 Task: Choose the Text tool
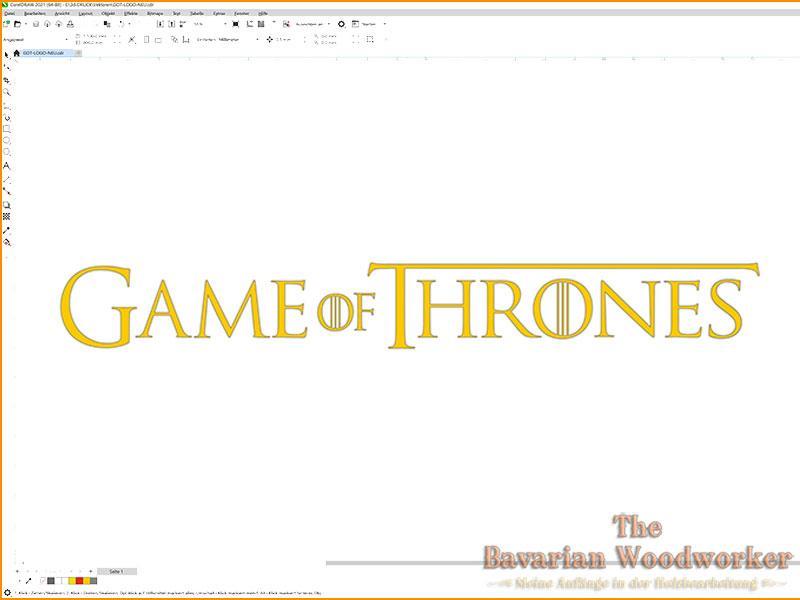tap(7, 166)
